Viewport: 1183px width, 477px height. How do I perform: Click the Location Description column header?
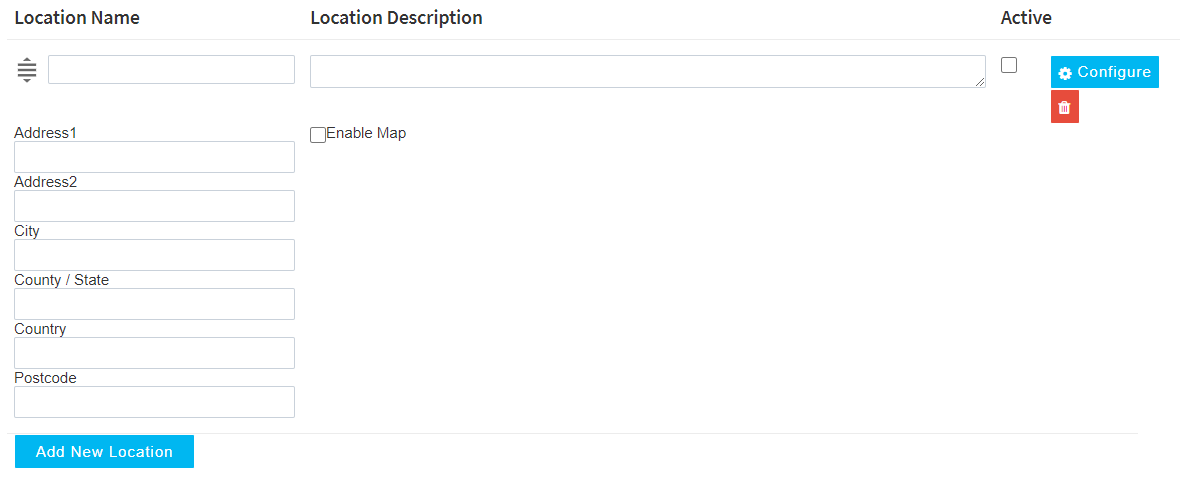396,18
